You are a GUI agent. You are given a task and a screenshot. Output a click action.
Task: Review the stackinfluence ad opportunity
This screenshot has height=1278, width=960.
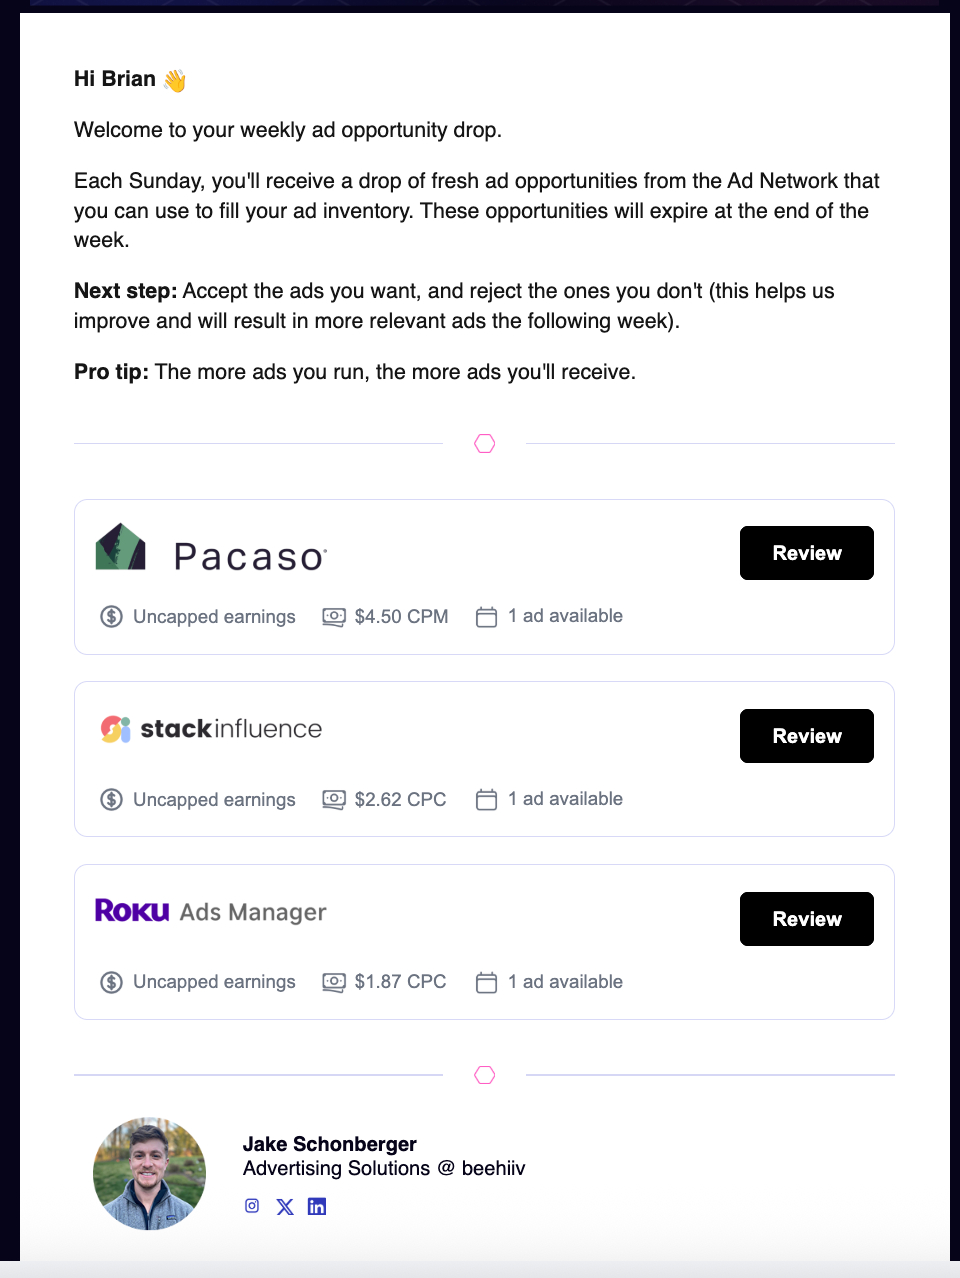coord(806,736)
